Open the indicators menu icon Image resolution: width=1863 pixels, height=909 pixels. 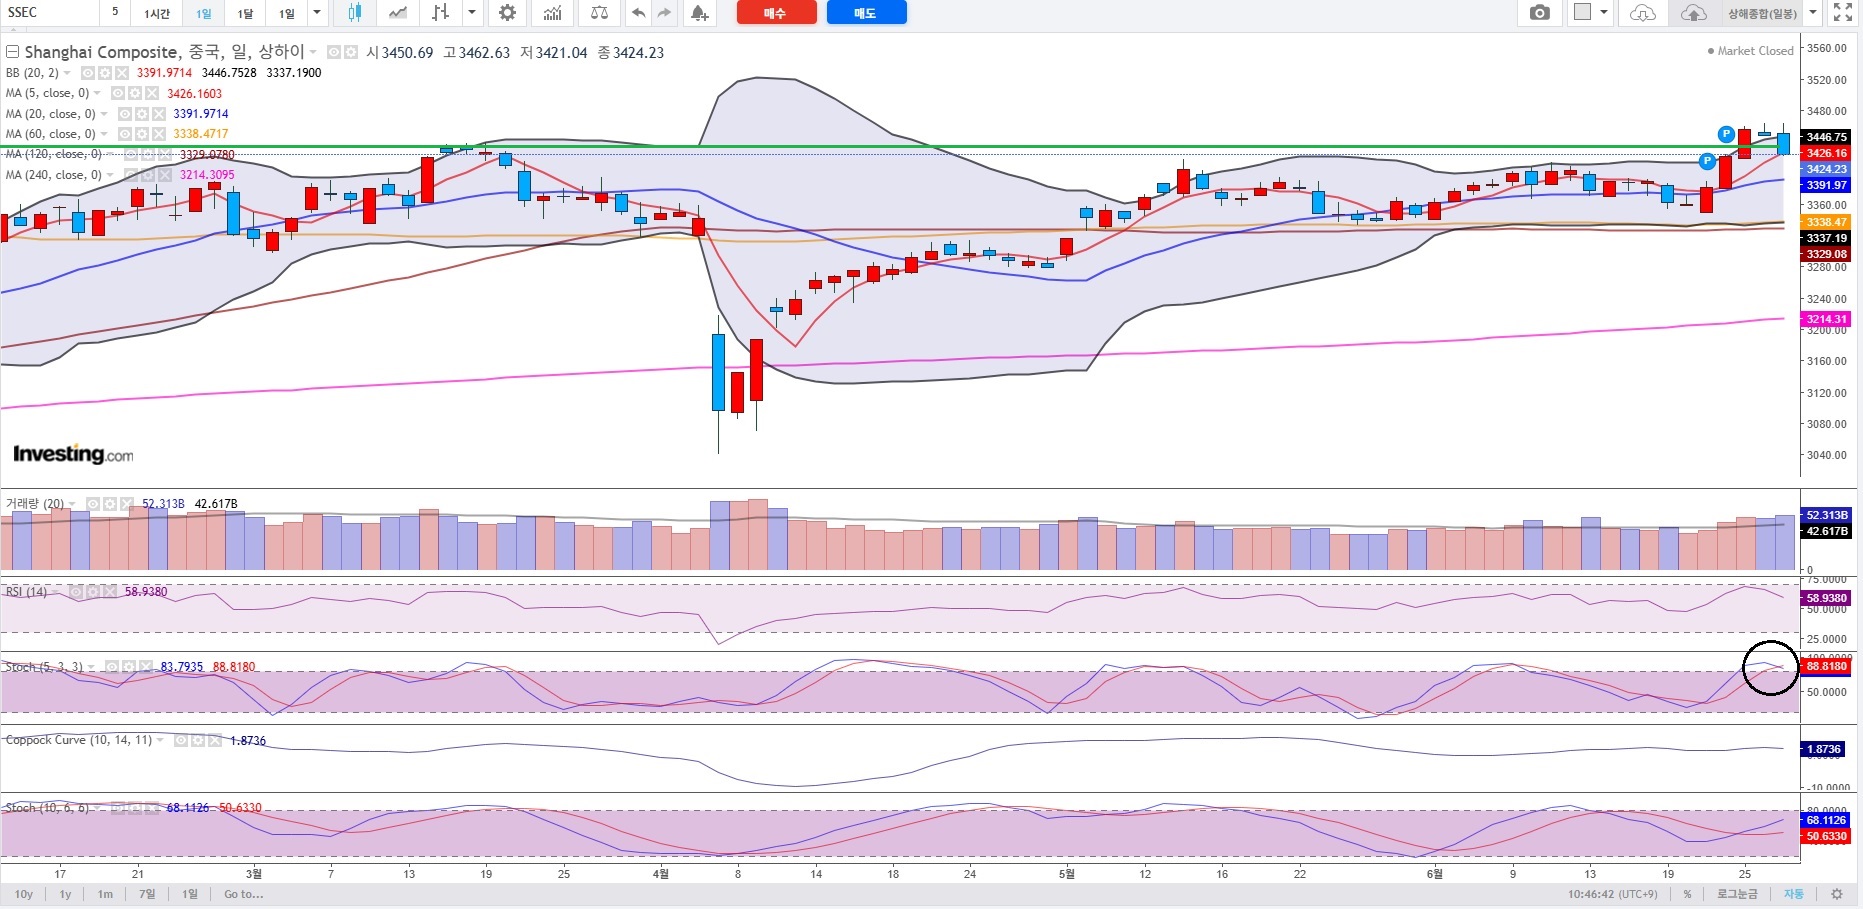553,13
